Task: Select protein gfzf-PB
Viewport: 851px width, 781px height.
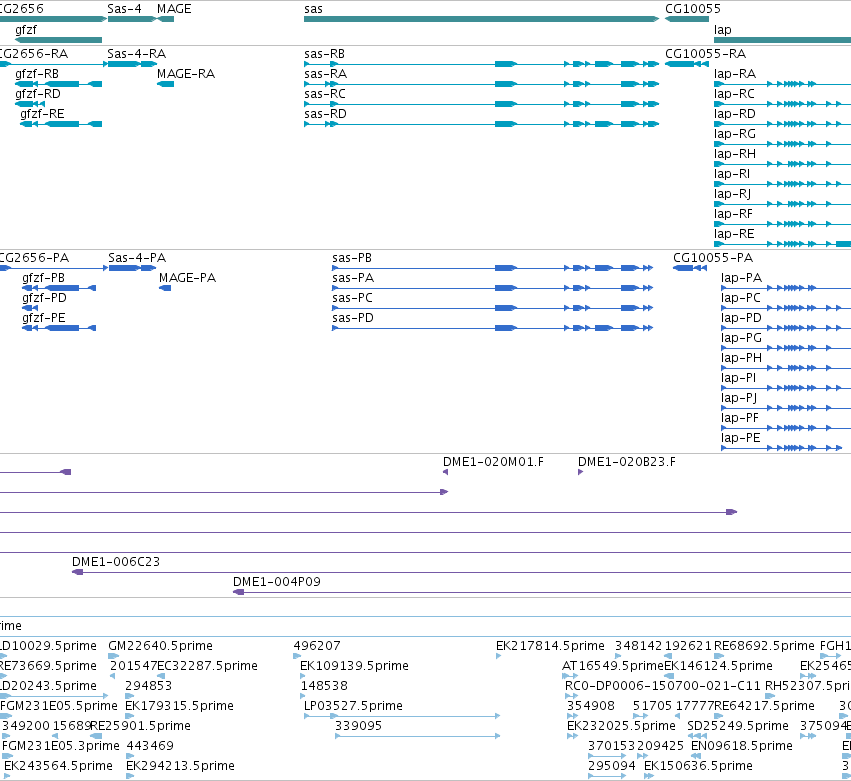Action: (59, 288)
